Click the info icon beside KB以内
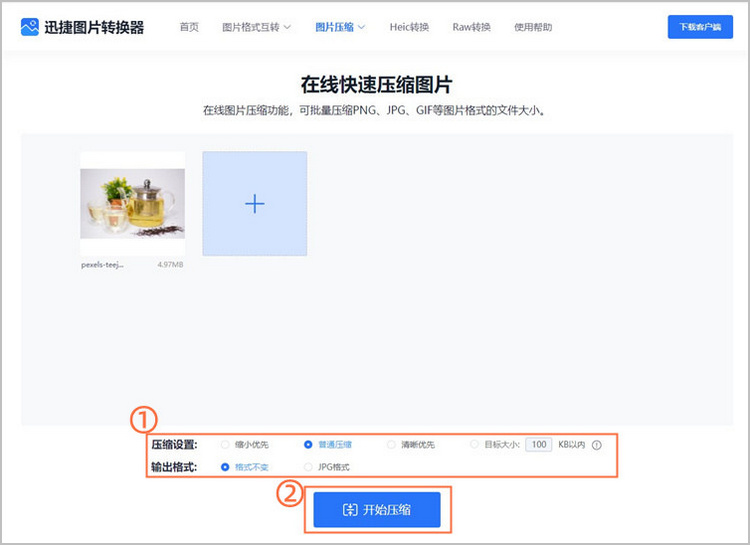750x545 pixels. pos(597,445)
